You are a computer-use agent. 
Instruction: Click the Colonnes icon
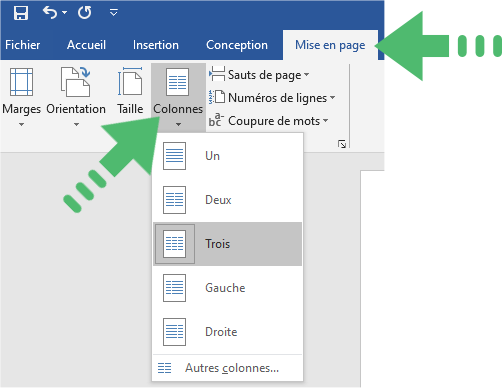click(178, 82)
